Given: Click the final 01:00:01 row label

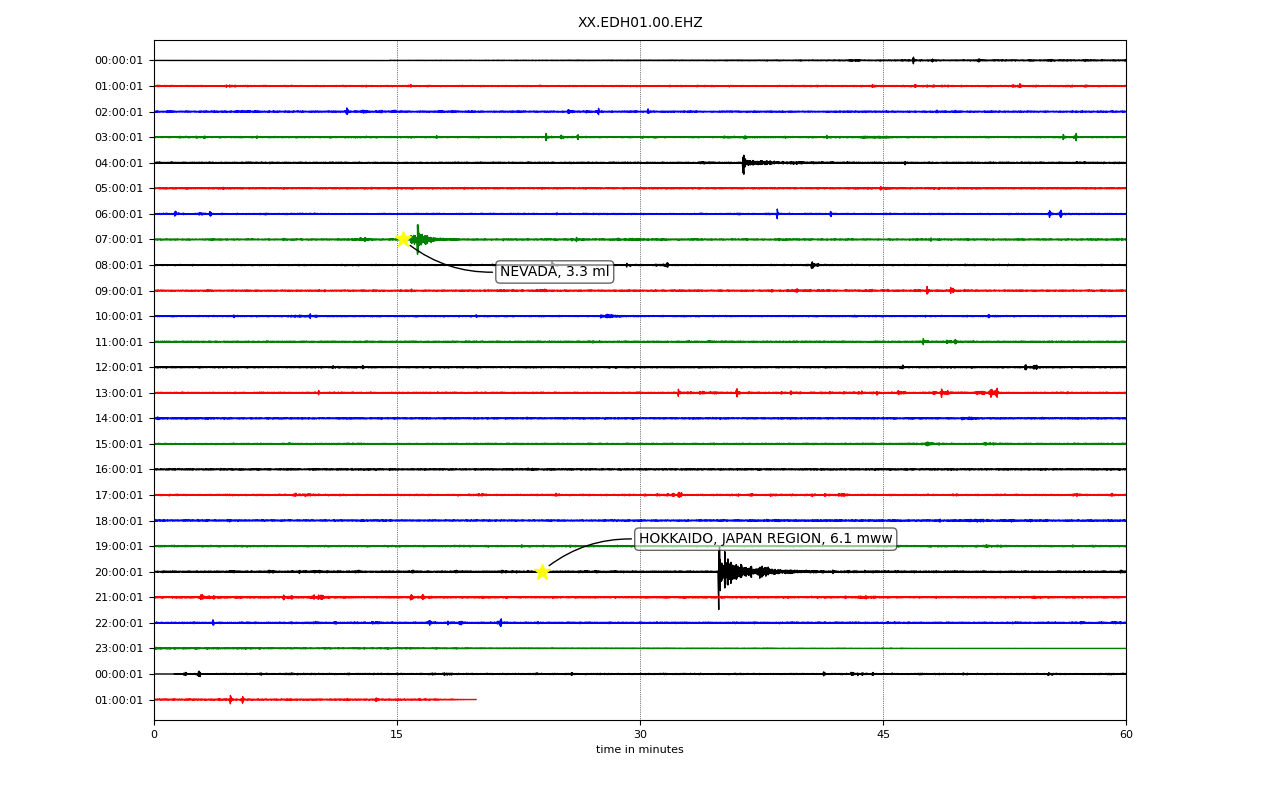Looking at the screenshot, I should pyautogui.click(x=119, y=700).
